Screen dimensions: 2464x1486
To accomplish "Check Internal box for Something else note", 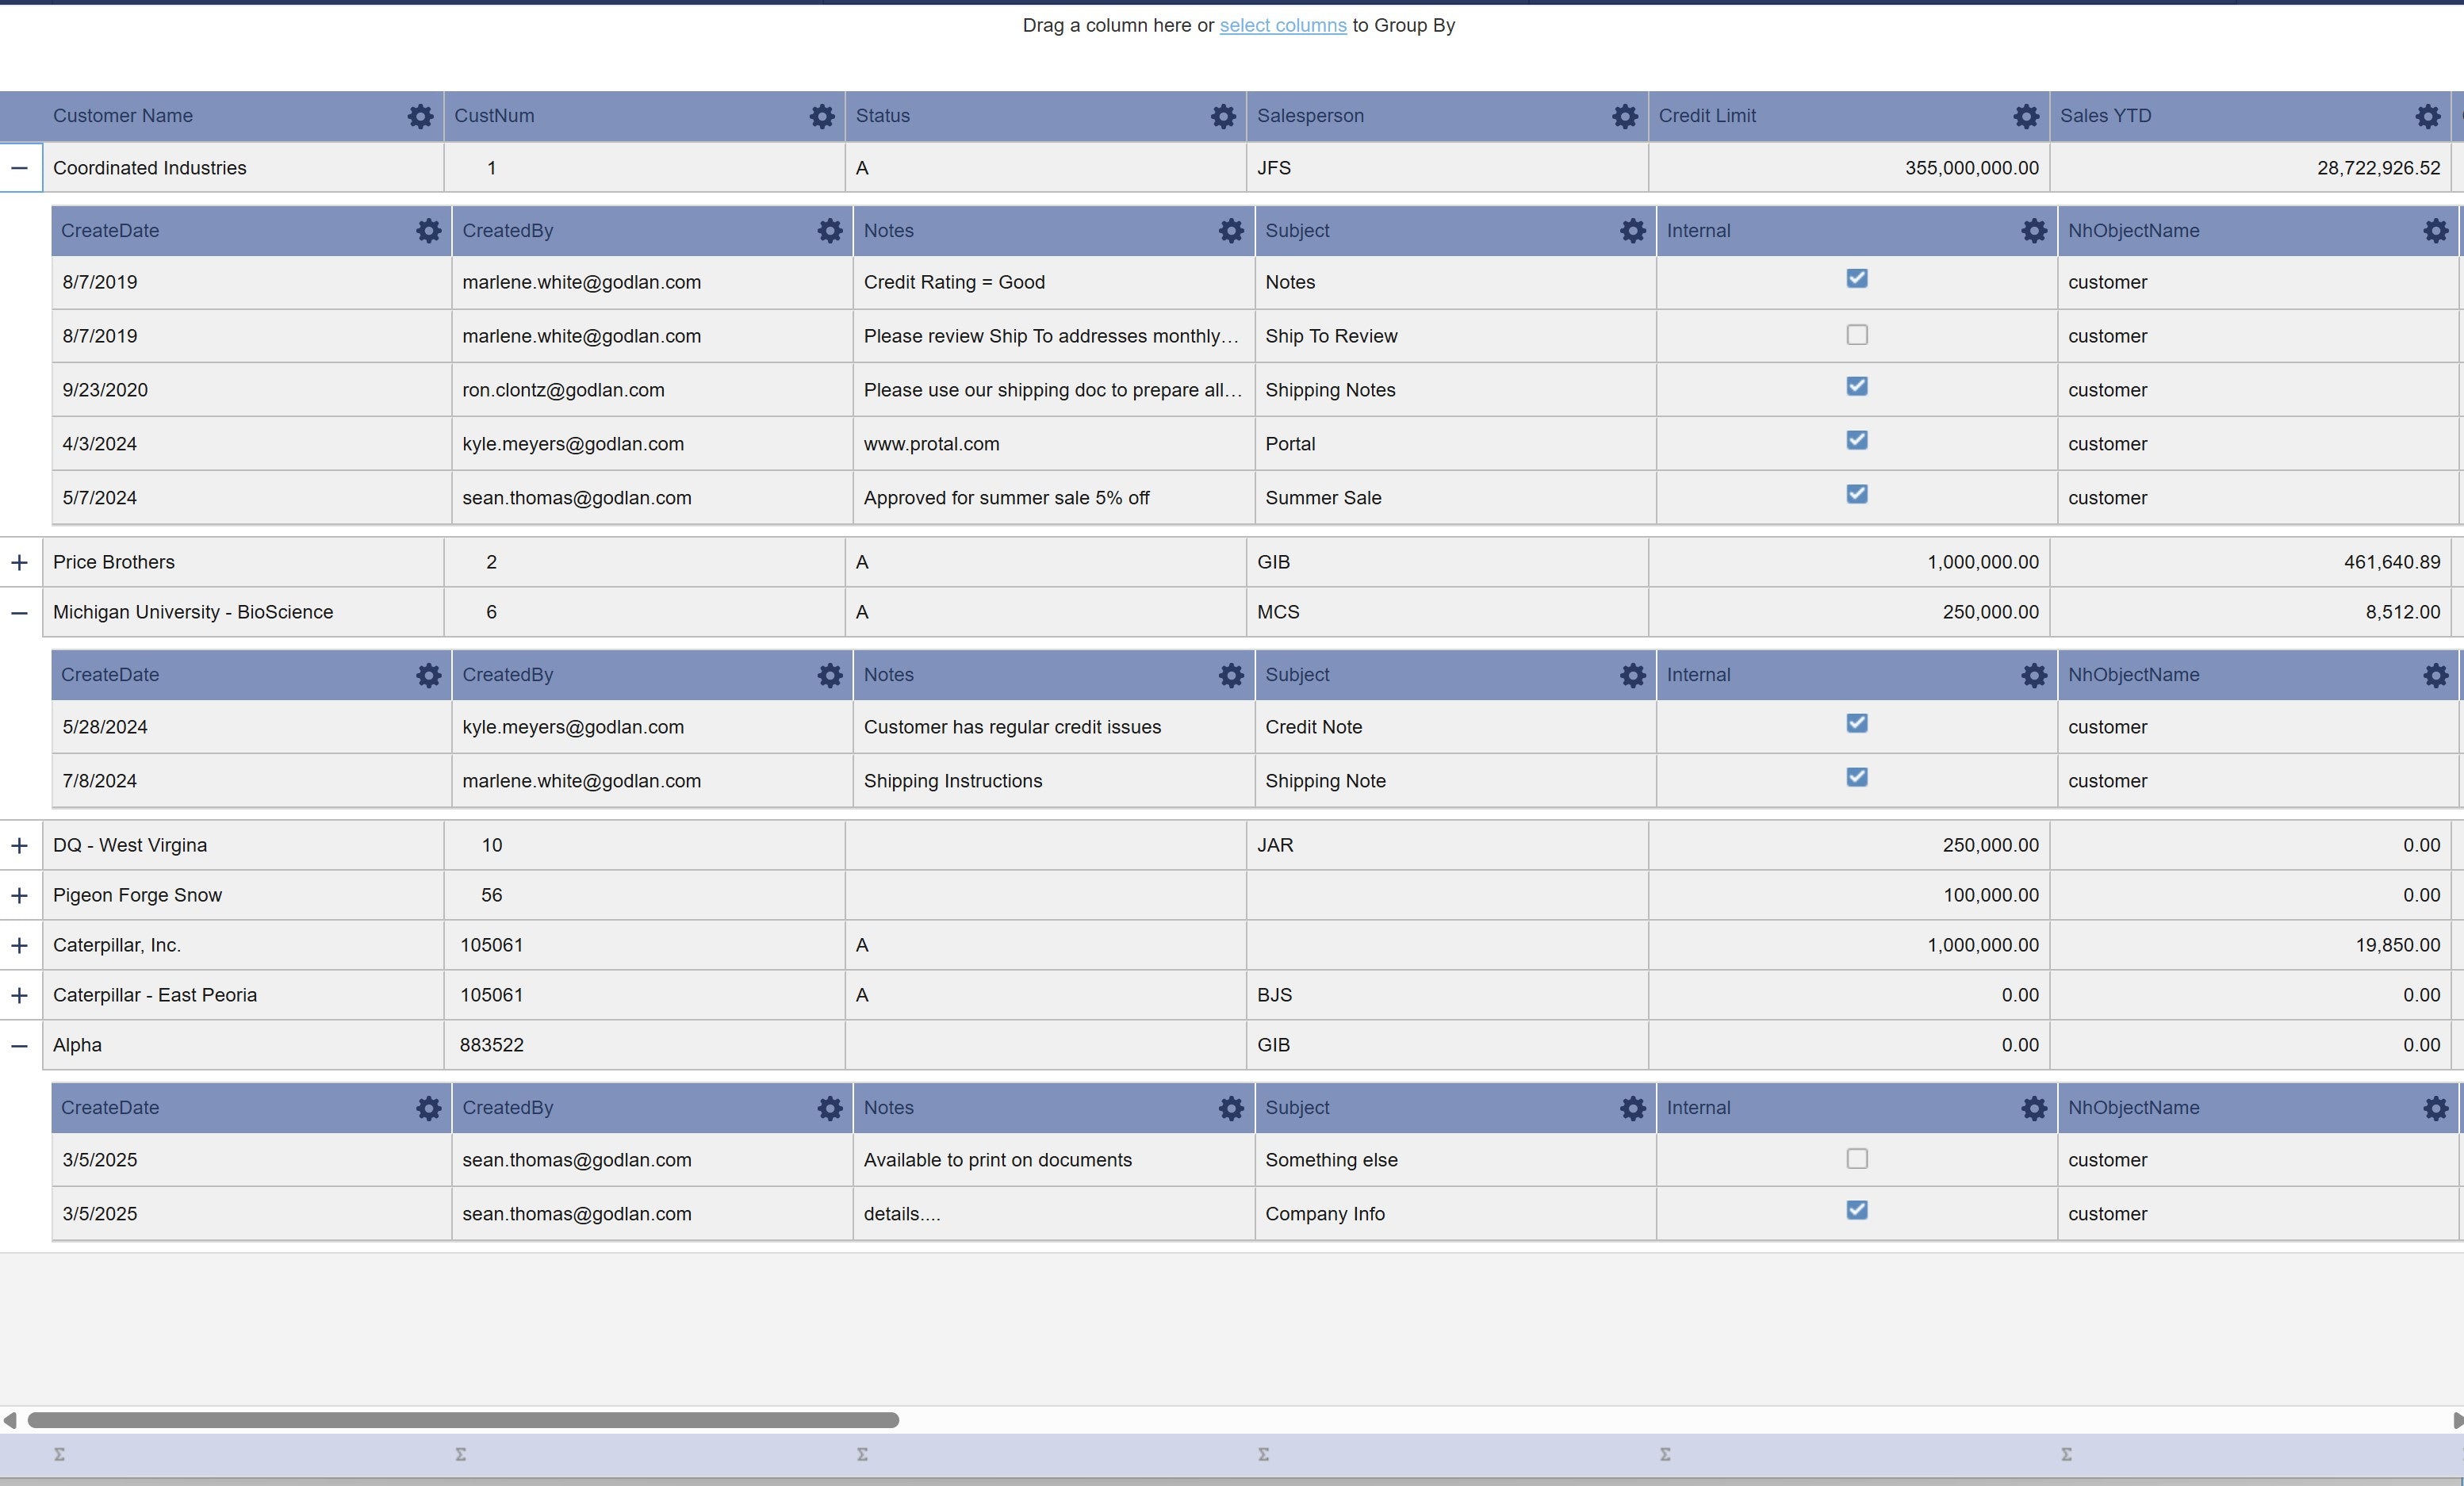I will pyautogui.click(x=1856, y=1159).
